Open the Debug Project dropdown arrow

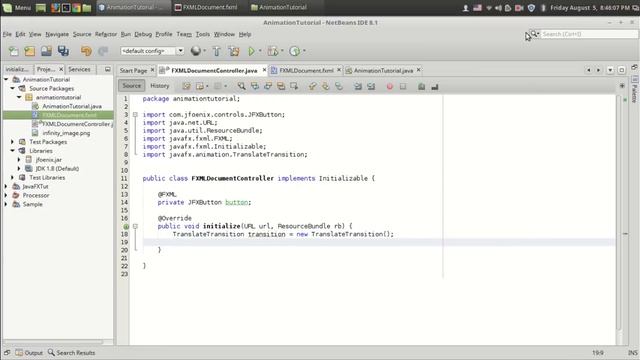pyautogui.click(x=282, y=51)
